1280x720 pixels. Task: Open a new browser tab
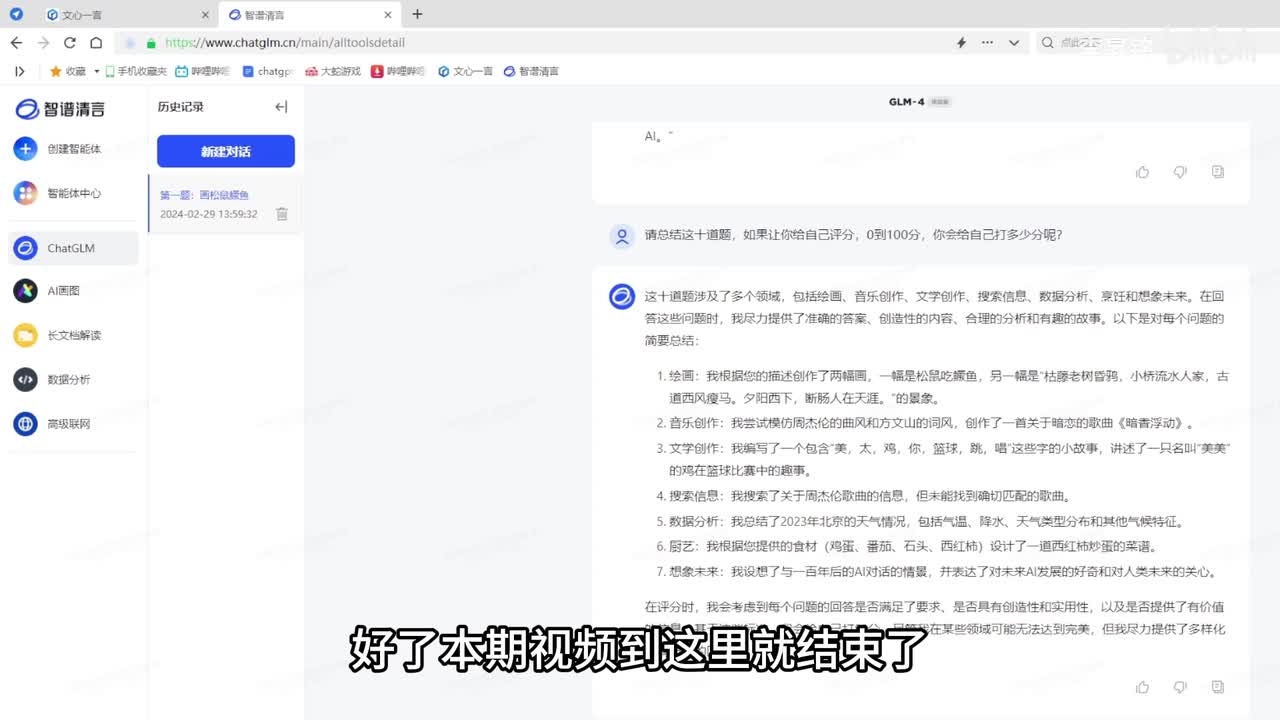click(417, 14)
